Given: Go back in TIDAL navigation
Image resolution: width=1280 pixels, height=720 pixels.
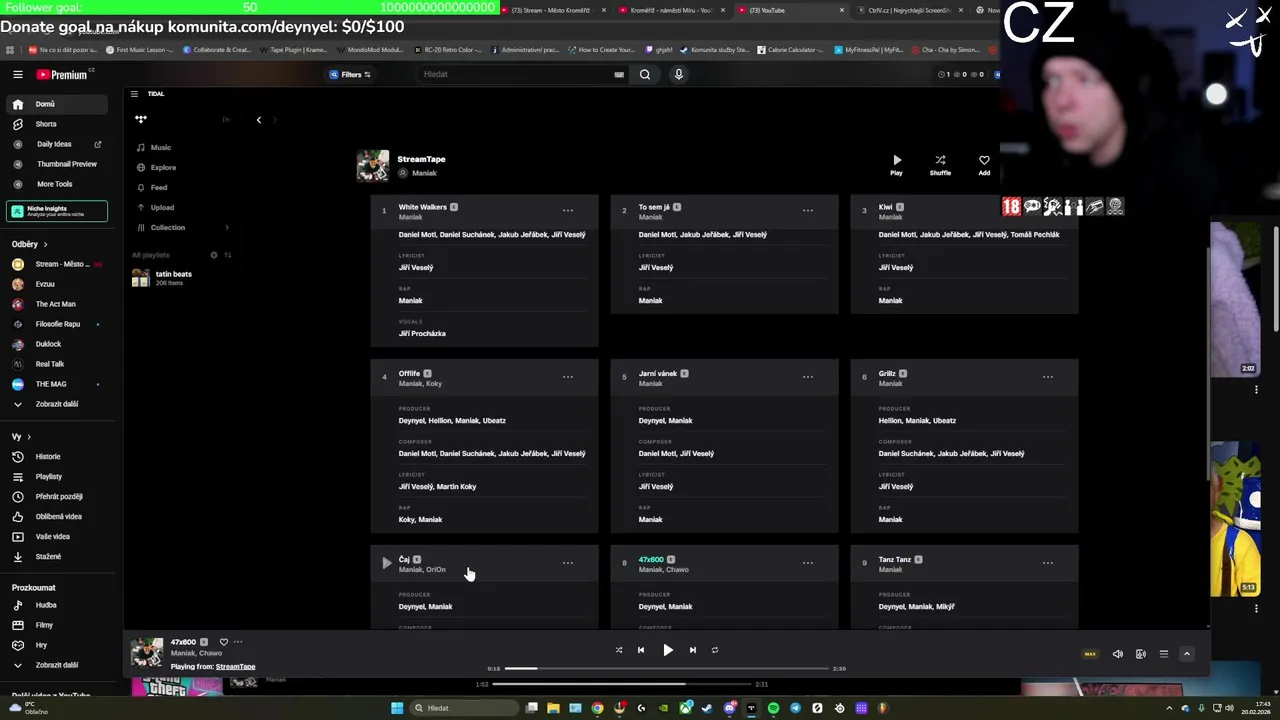Looking at the screenshot, I should coord(258,120).
